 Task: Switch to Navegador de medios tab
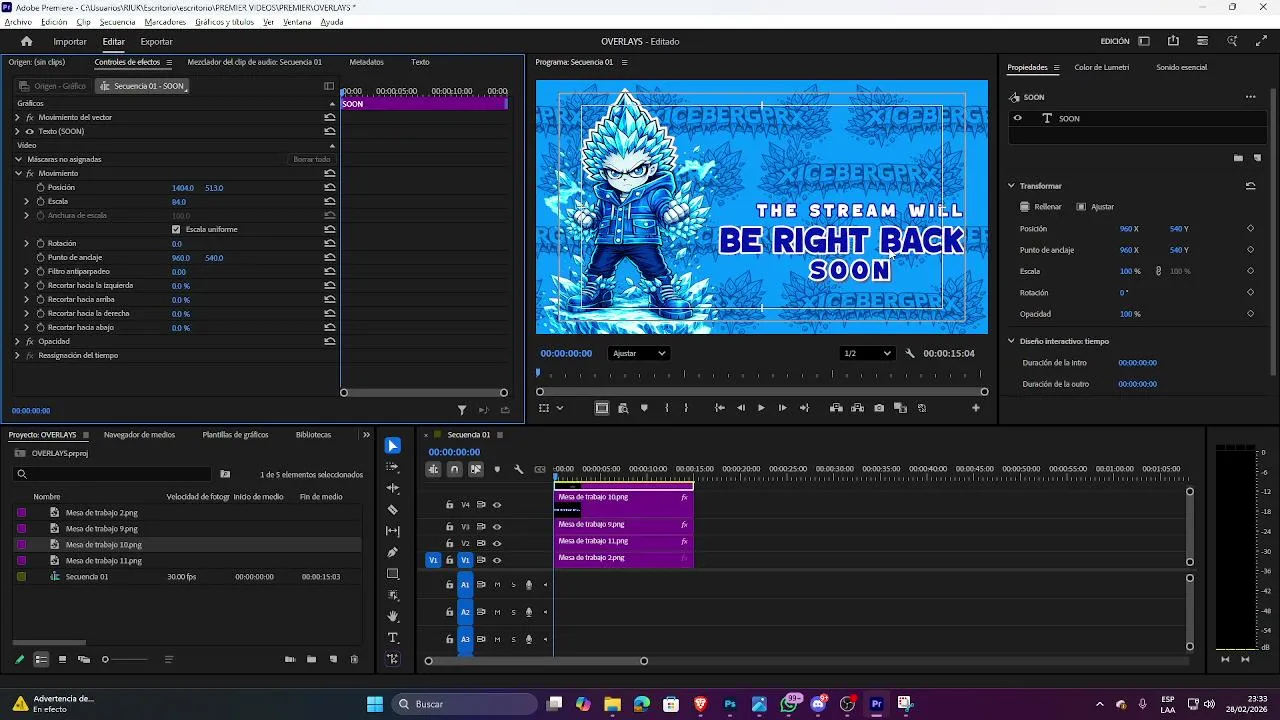pyautogui.click(x=139, y=435)
